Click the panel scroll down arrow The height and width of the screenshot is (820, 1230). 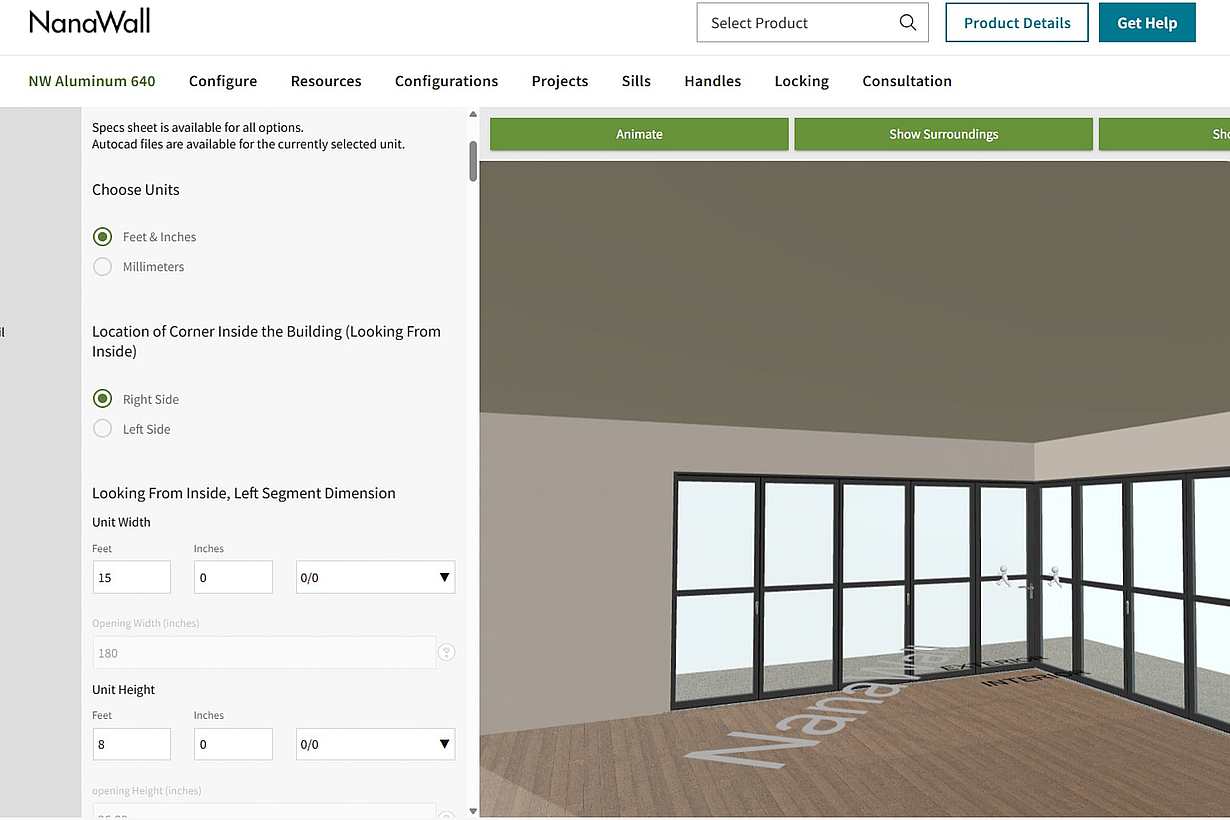point(473,811)
